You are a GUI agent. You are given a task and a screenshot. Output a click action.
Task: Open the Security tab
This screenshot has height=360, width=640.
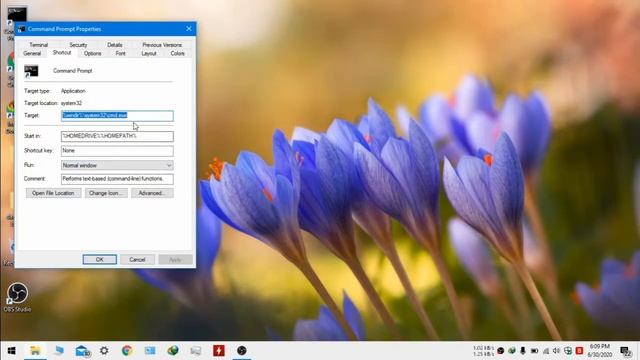click(x=78, y=45)
